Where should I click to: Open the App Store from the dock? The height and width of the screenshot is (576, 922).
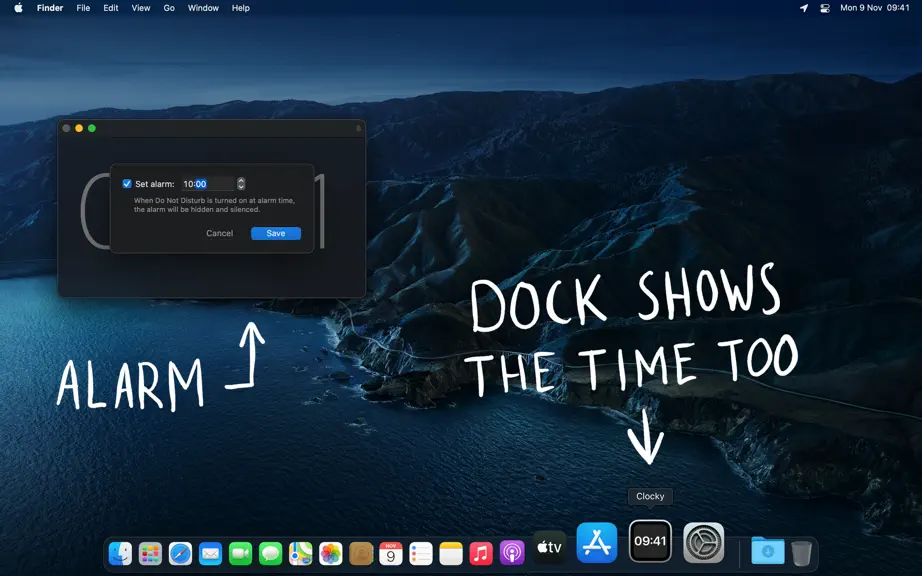596,542
